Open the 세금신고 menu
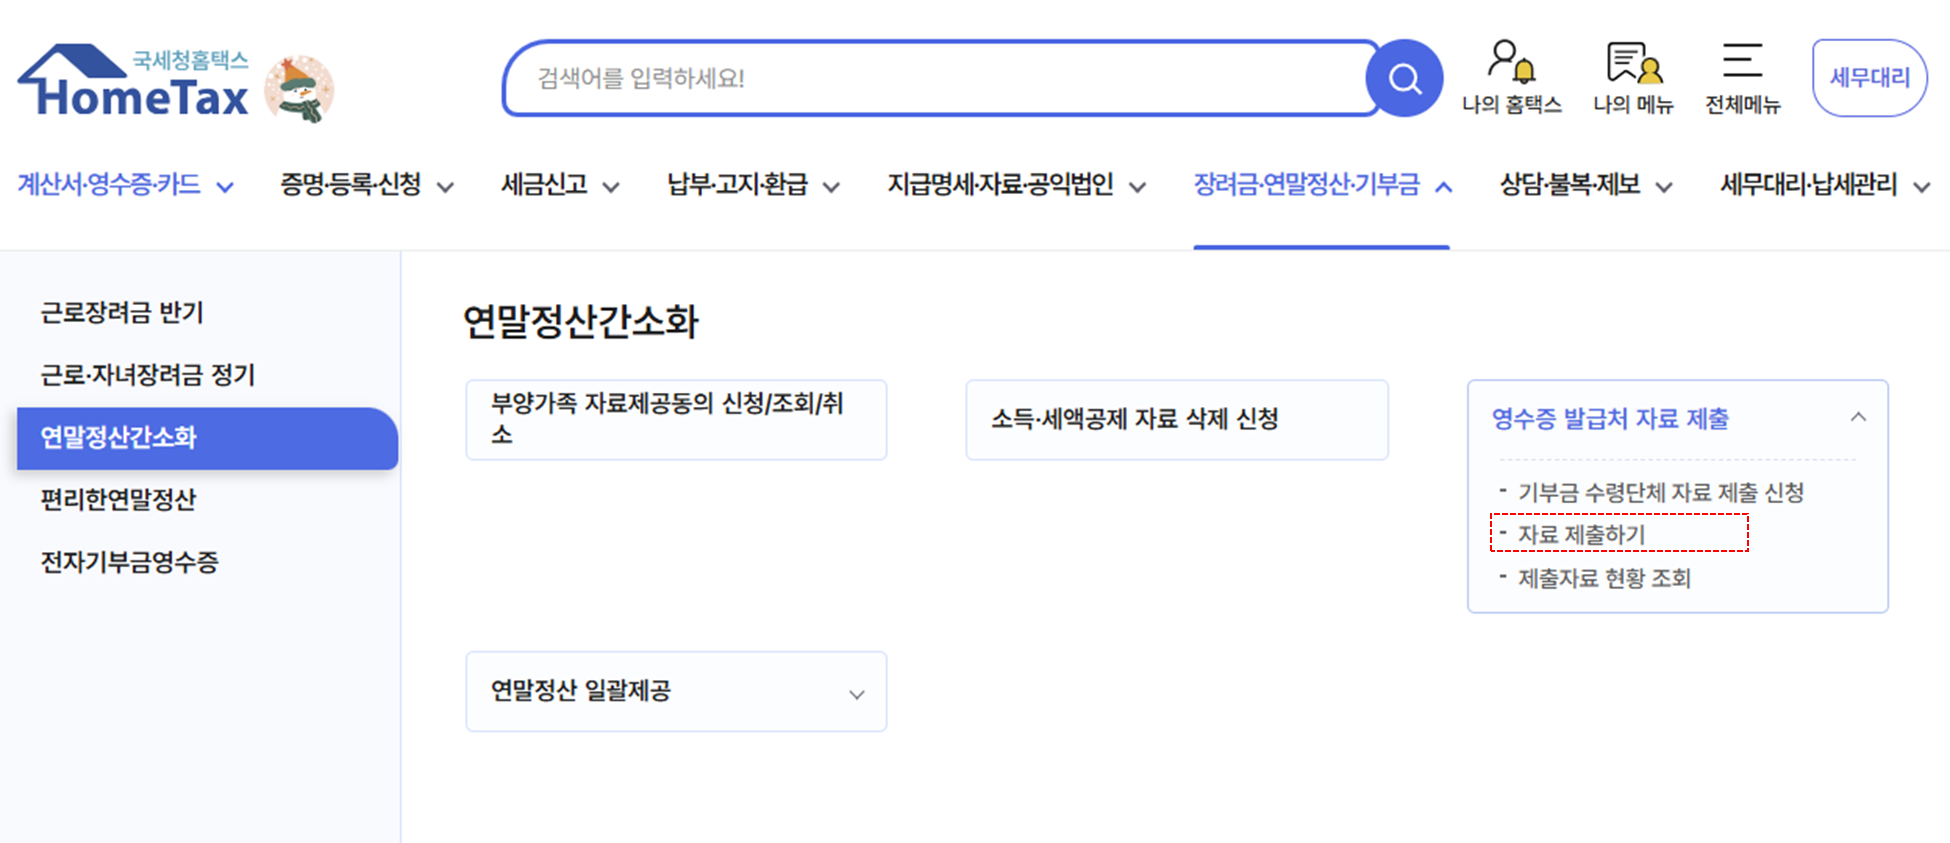 pos(560,185)
